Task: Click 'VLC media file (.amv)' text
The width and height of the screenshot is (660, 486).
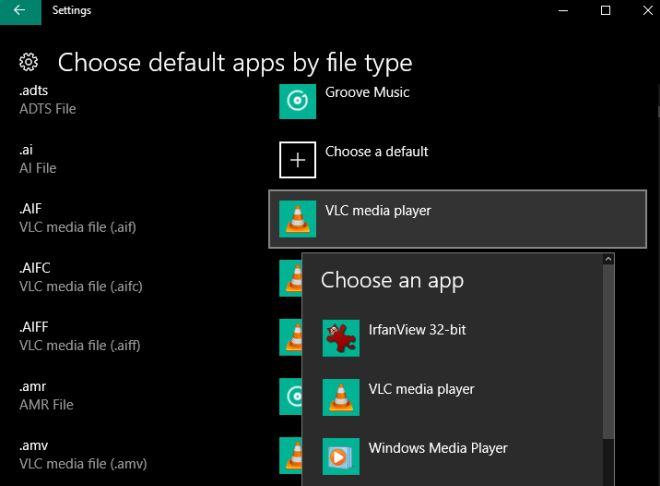Action: (x=83, y=464)
